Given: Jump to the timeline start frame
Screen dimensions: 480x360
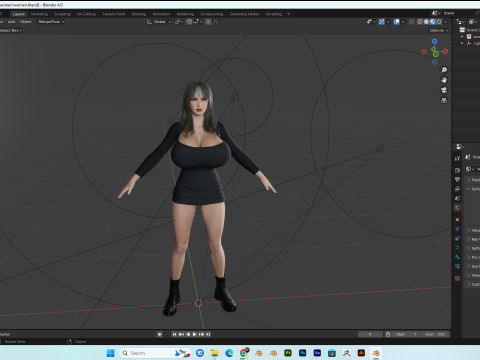Looking at the screenshot, I should point(174,334).
